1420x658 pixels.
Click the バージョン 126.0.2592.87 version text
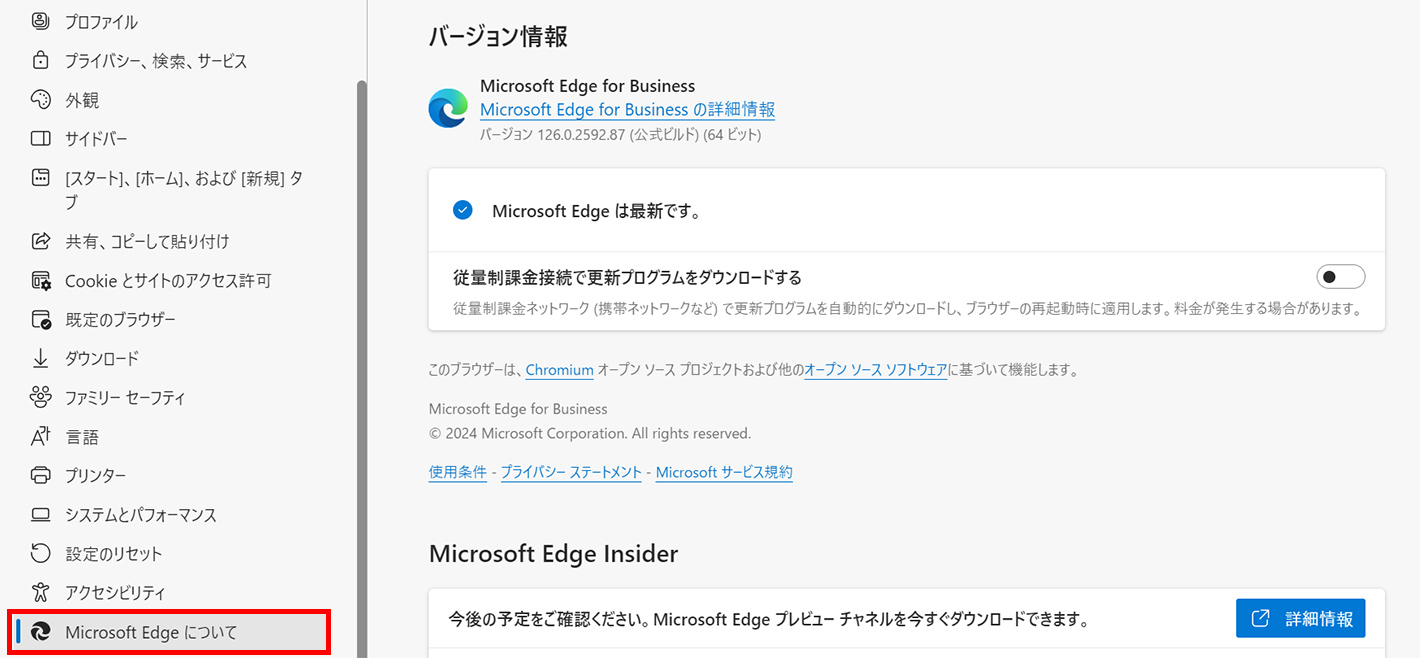[620, 134]
